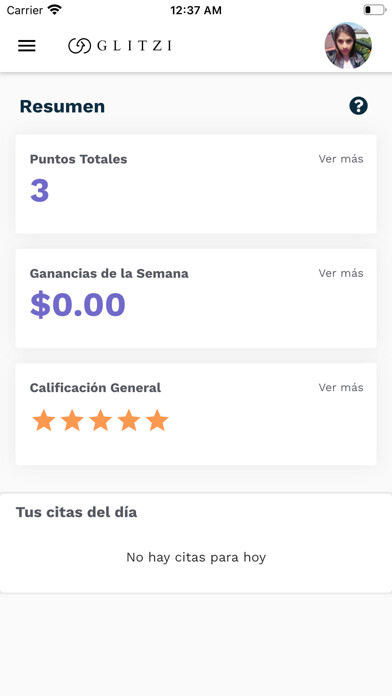The image size is (392, 696).
Task: Tap the second rating star
Action: pyautogui.click(x=72, y=420)
